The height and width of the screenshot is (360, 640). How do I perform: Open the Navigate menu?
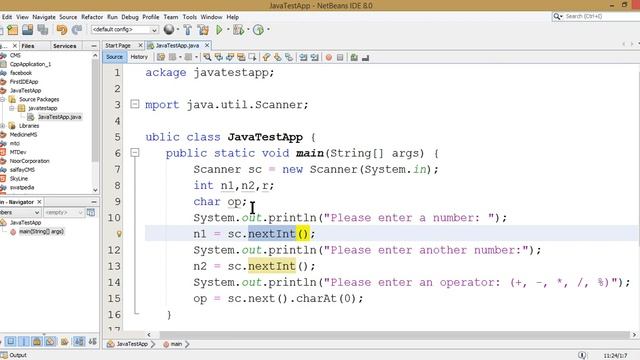click(x=44, y=17)
